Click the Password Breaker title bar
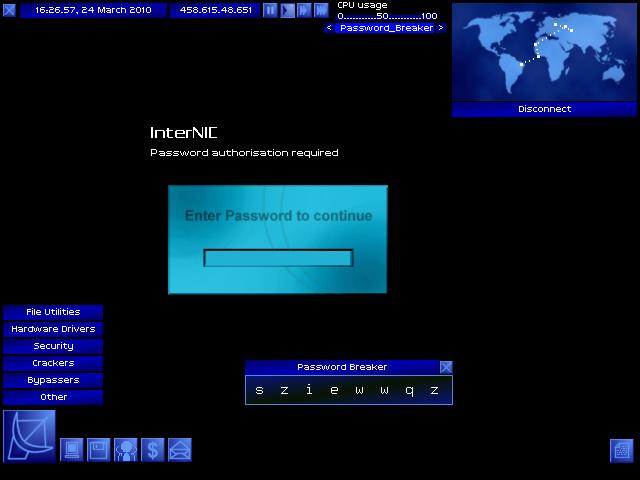Image resolution: width=640 pixels, height=480 pixels. (342, 367)
